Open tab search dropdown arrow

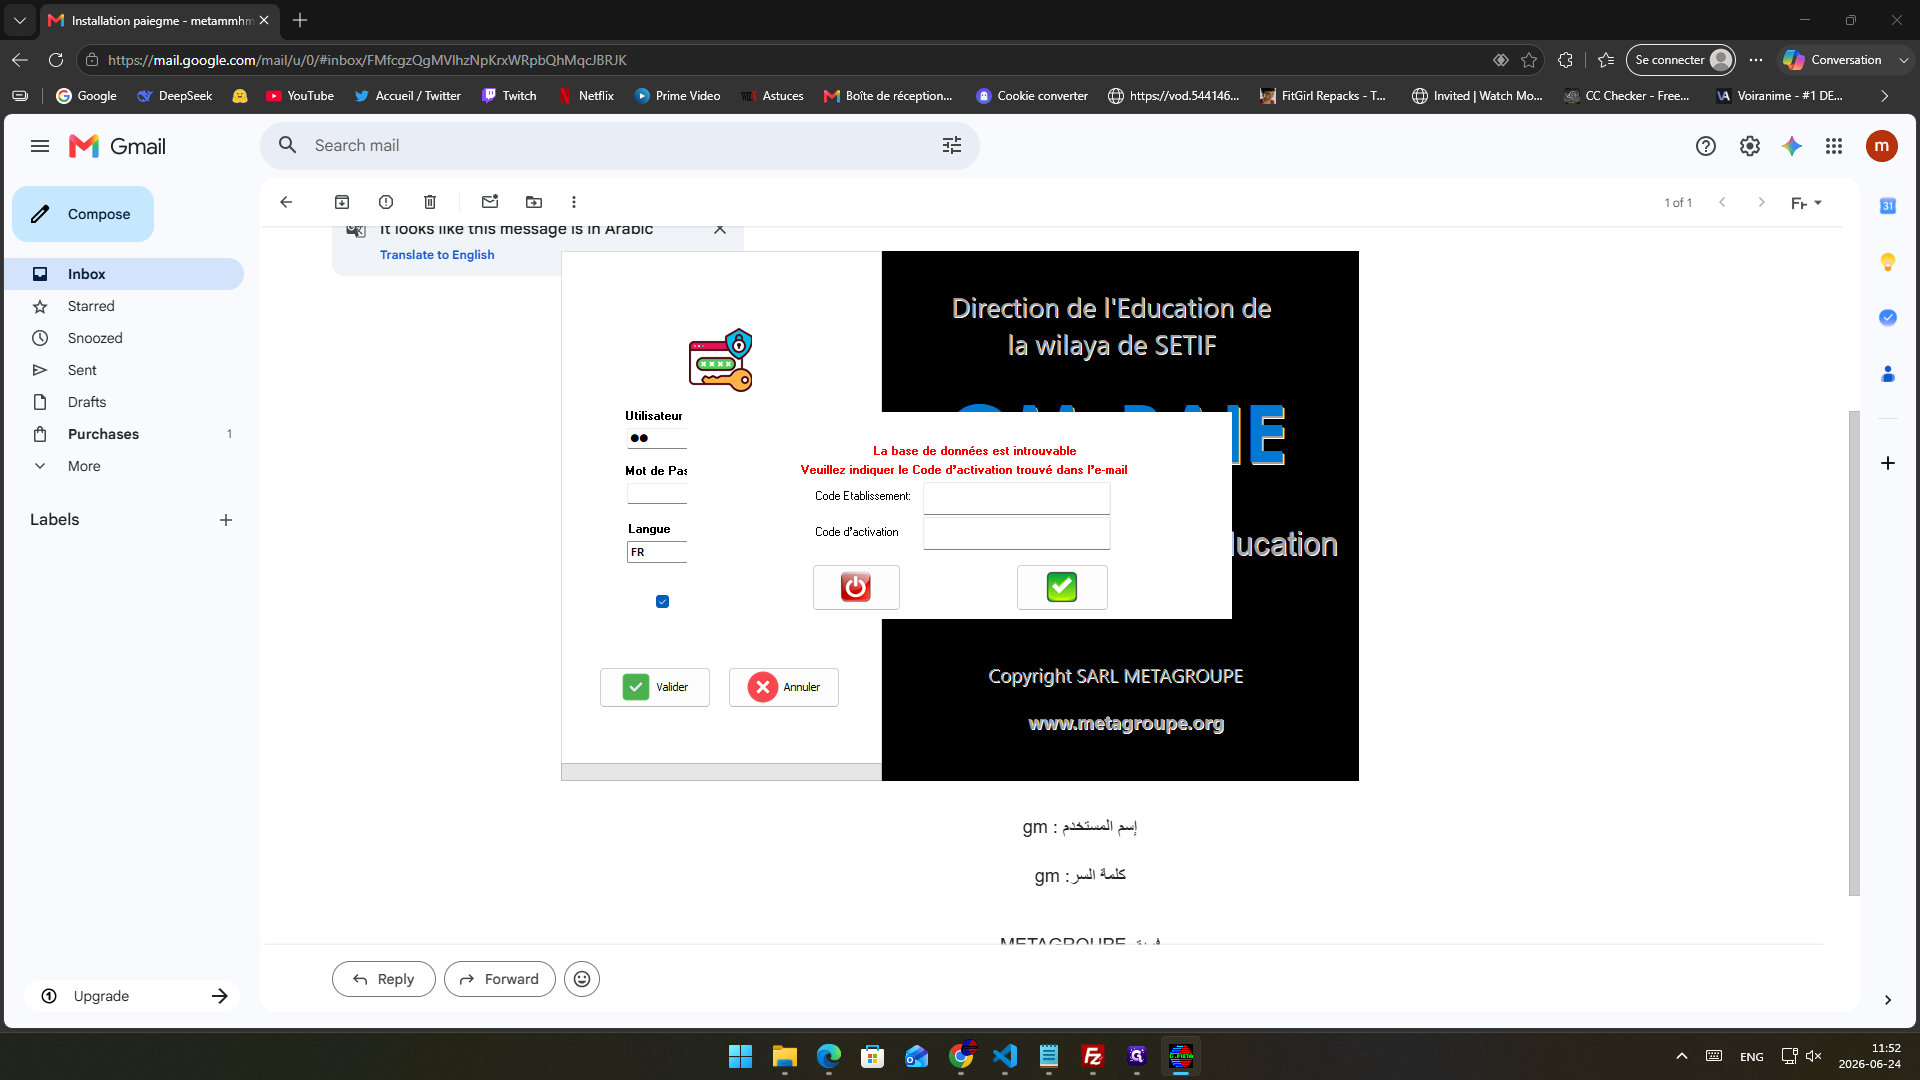20,20
